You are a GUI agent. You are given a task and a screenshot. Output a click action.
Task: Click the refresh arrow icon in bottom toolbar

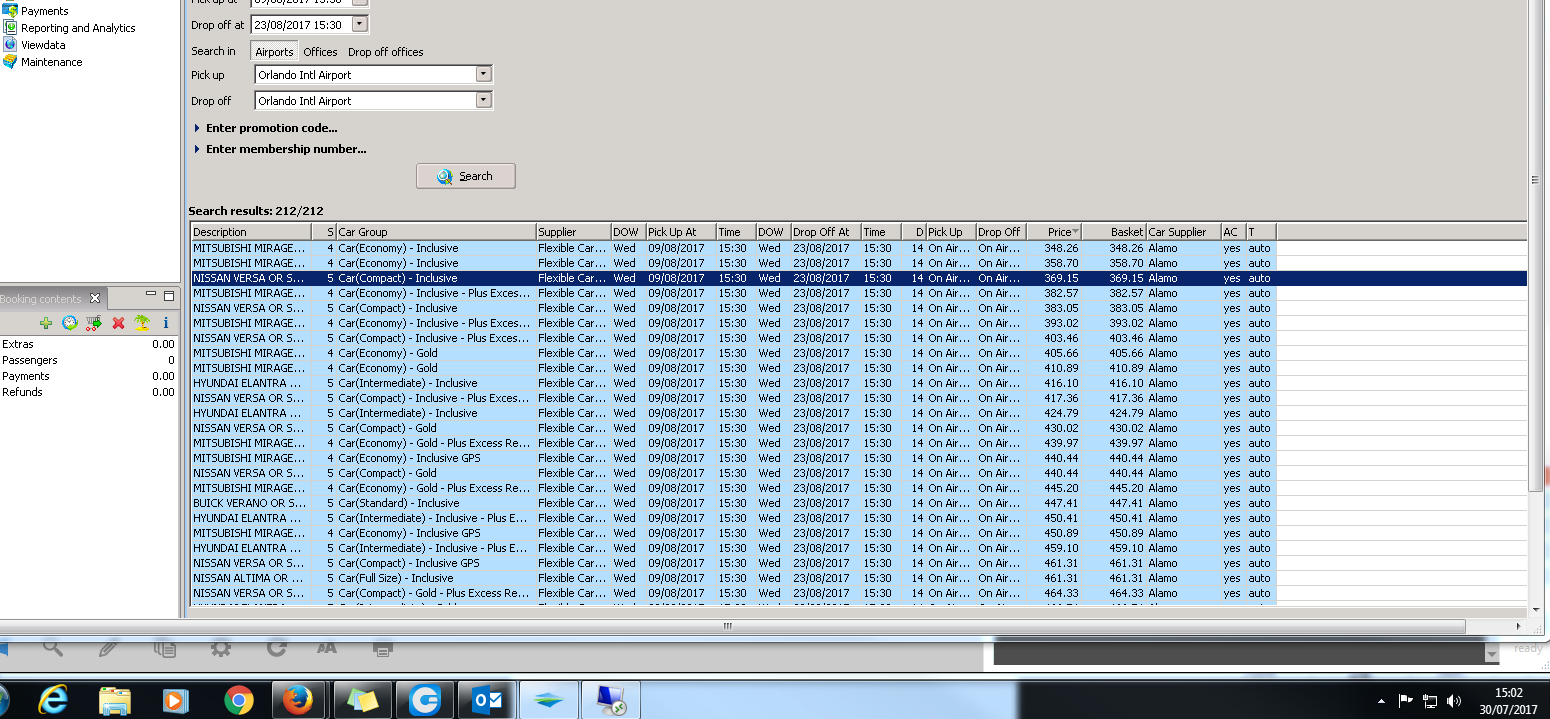pos(277,648)
